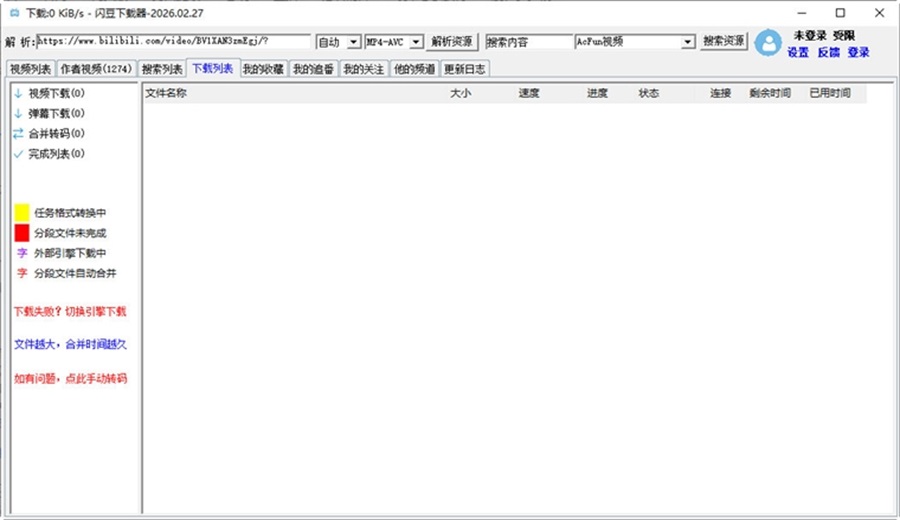Click the 剩余时间 column header
The height and width of the screenshot is (520, 900).
770,93
